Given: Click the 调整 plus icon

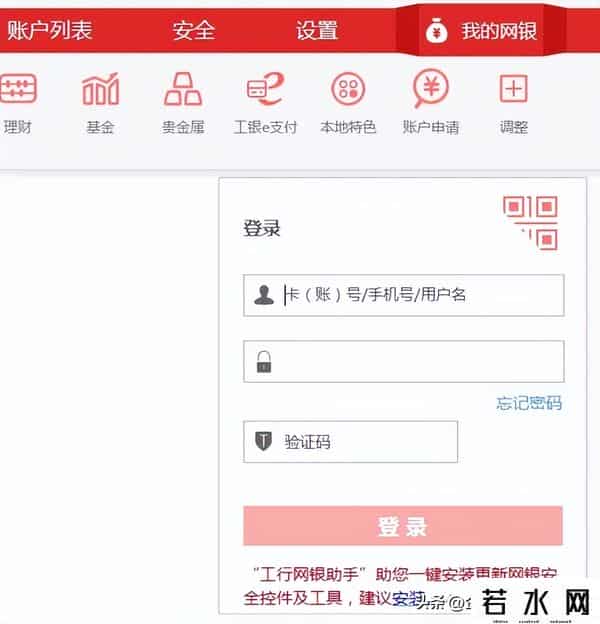Looking at the screenshot, I should click(x=514, y=88).
